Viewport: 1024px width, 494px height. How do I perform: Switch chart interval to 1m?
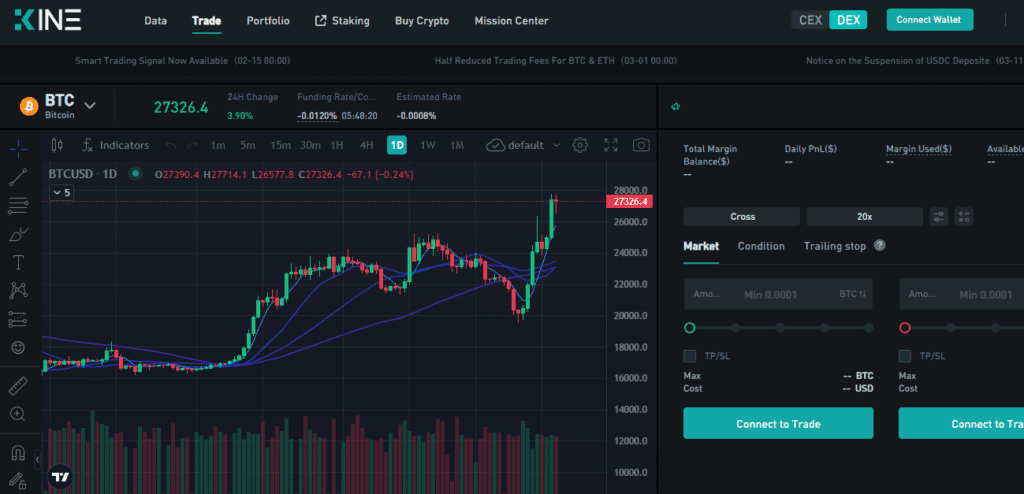click(x=217, y=145)
